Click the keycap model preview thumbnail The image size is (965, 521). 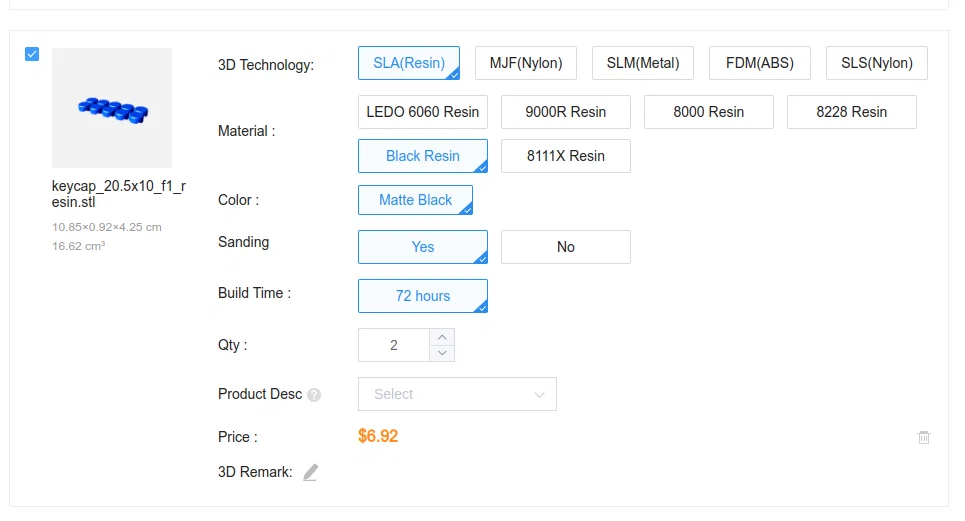coord(112,108)
